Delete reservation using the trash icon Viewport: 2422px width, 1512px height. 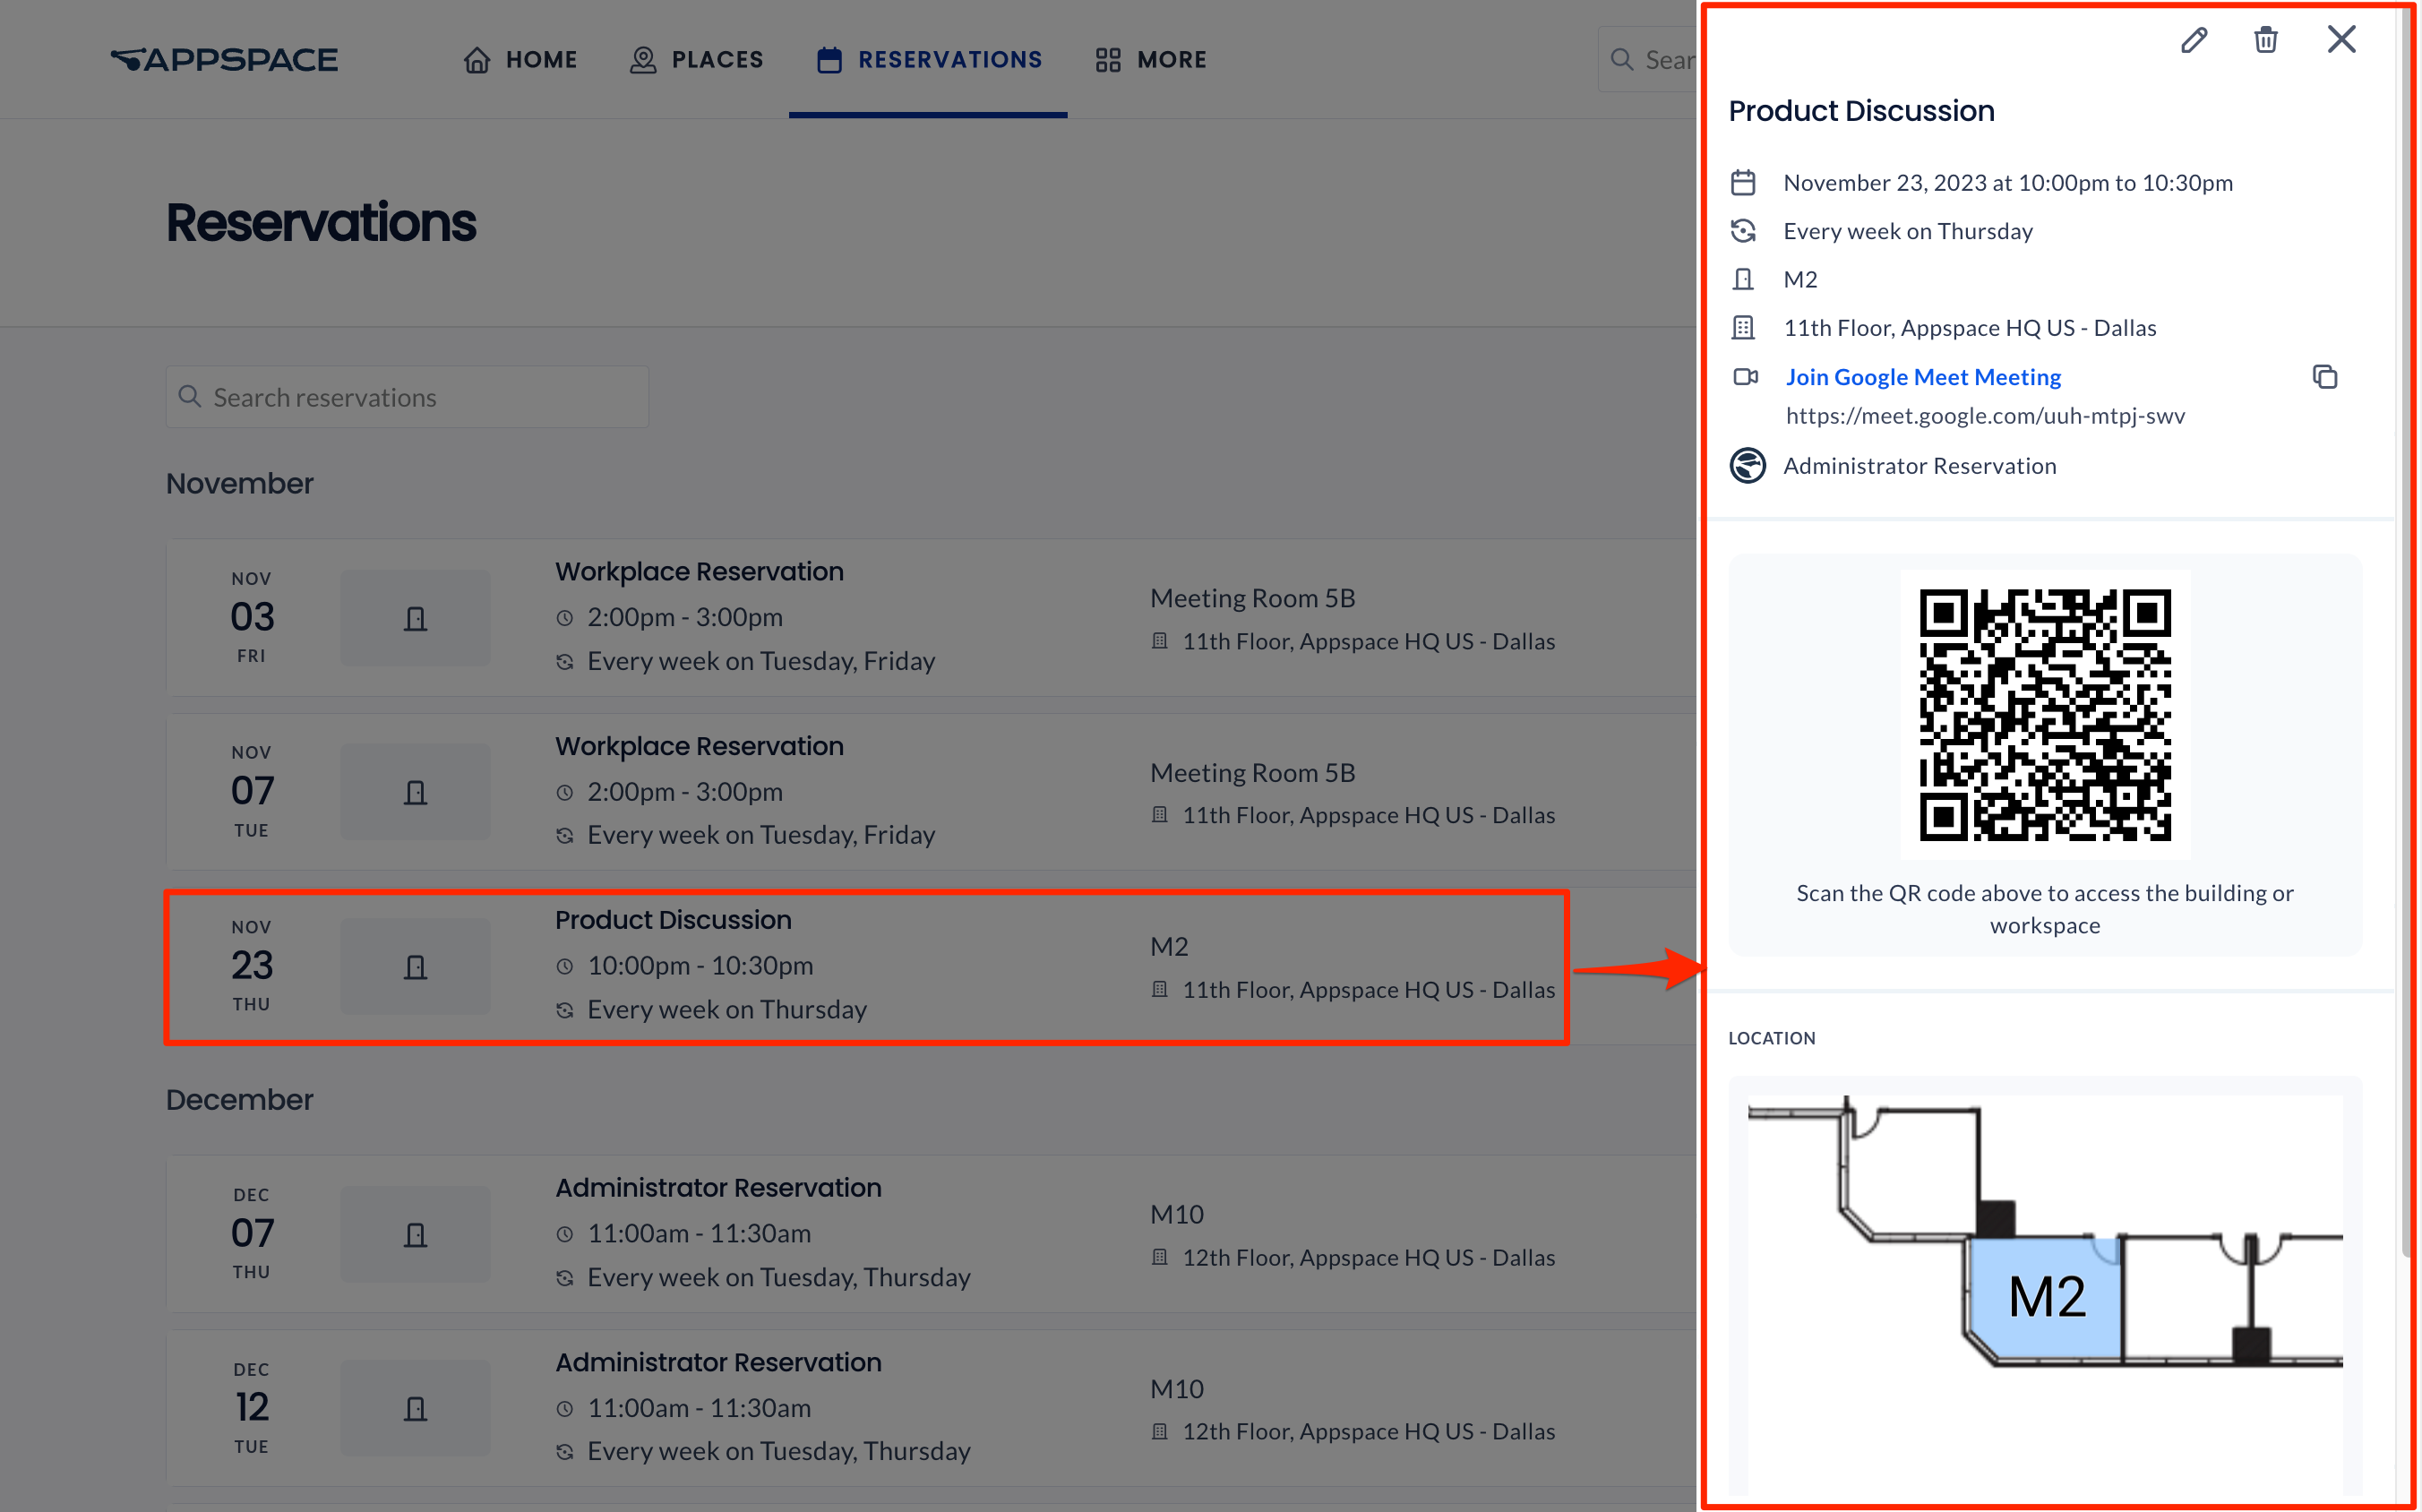[2265, 40]
